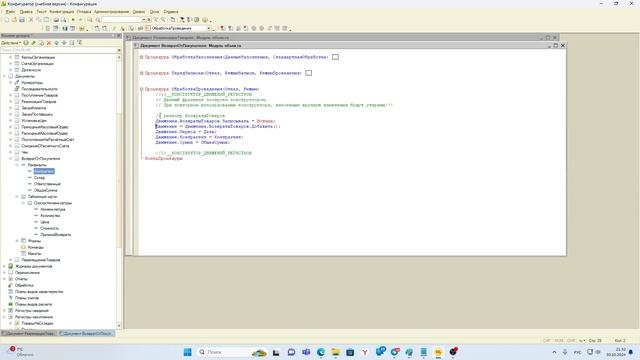Click the edit pencil icon in configuration panel
The width and height of the screenshot is (640, 360).
33,43
